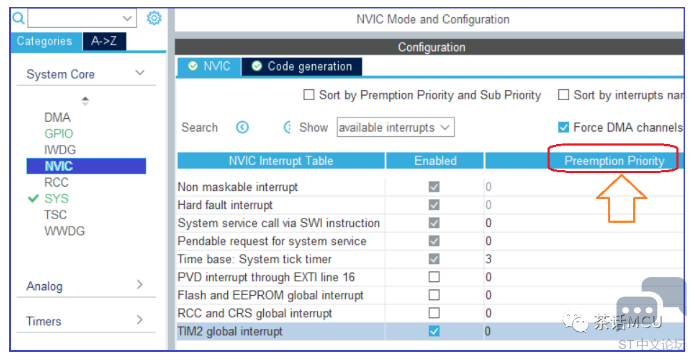Open the available interrupts dropdown
695x360 pixels.
click(x=395, y=127)
